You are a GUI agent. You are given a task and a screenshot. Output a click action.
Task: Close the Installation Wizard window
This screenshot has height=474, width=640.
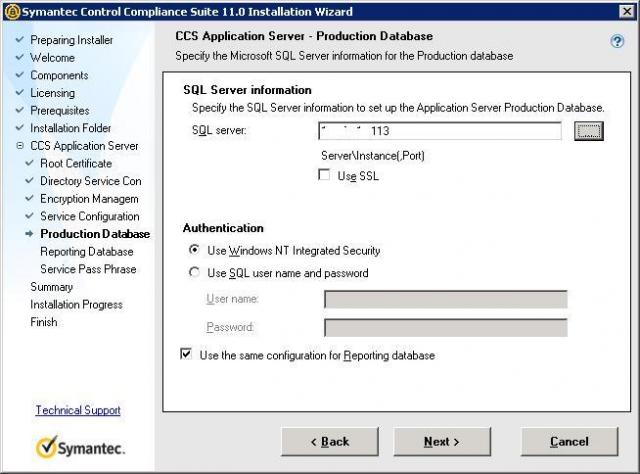(627, 11)
